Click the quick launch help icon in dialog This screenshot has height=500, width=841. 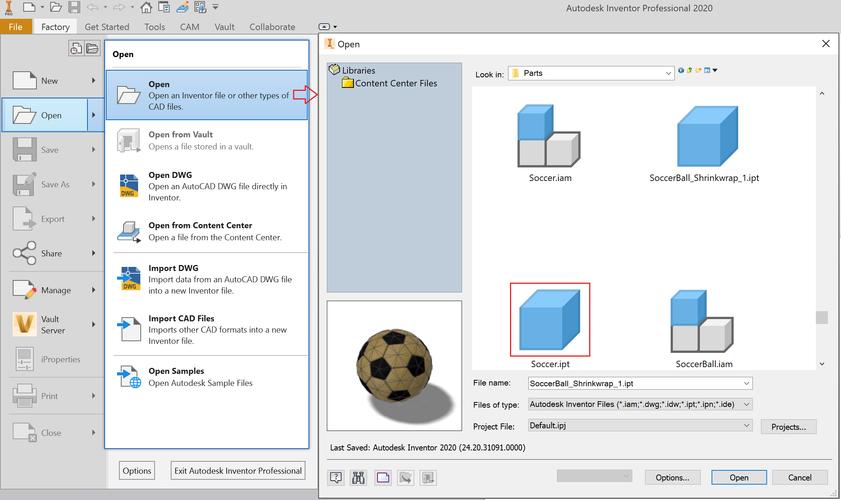pyautogui.click(x=336, y=478)
